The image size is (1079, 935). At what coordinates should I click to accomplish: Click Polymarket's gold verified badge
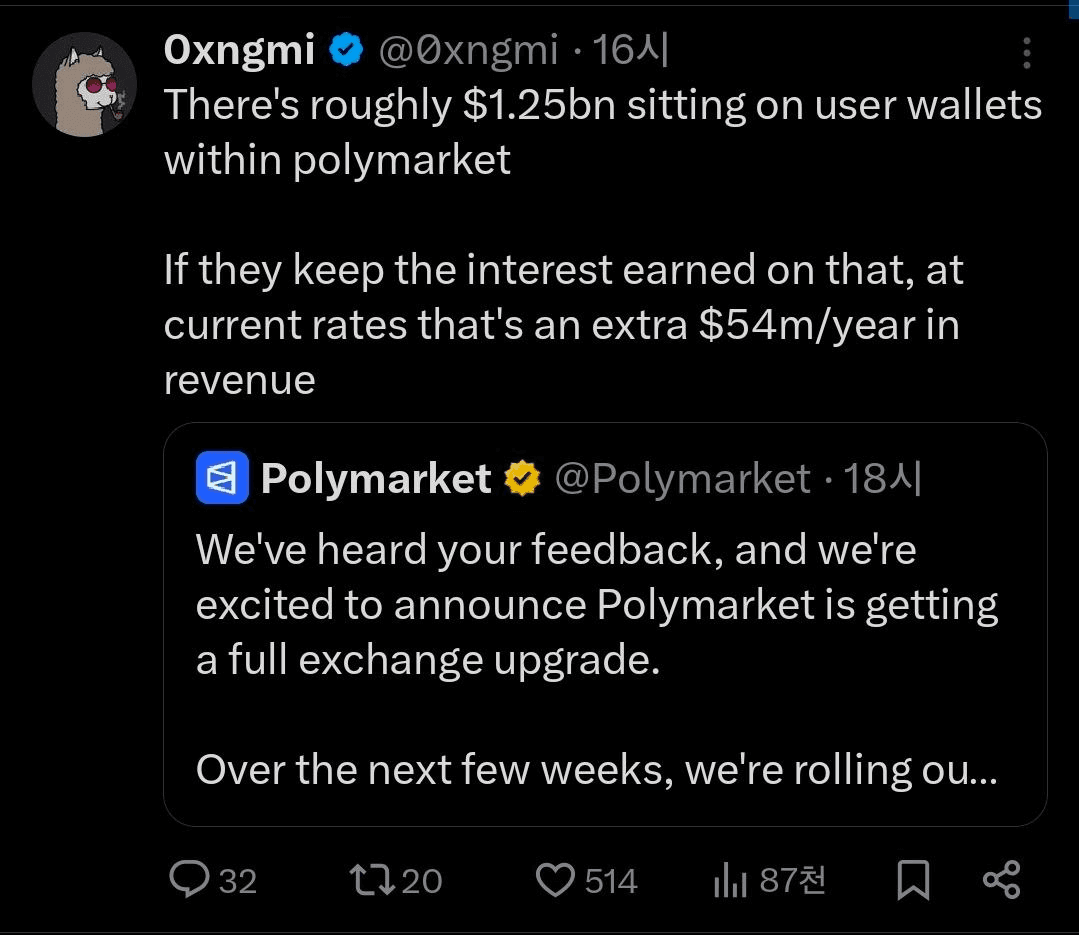521,479
